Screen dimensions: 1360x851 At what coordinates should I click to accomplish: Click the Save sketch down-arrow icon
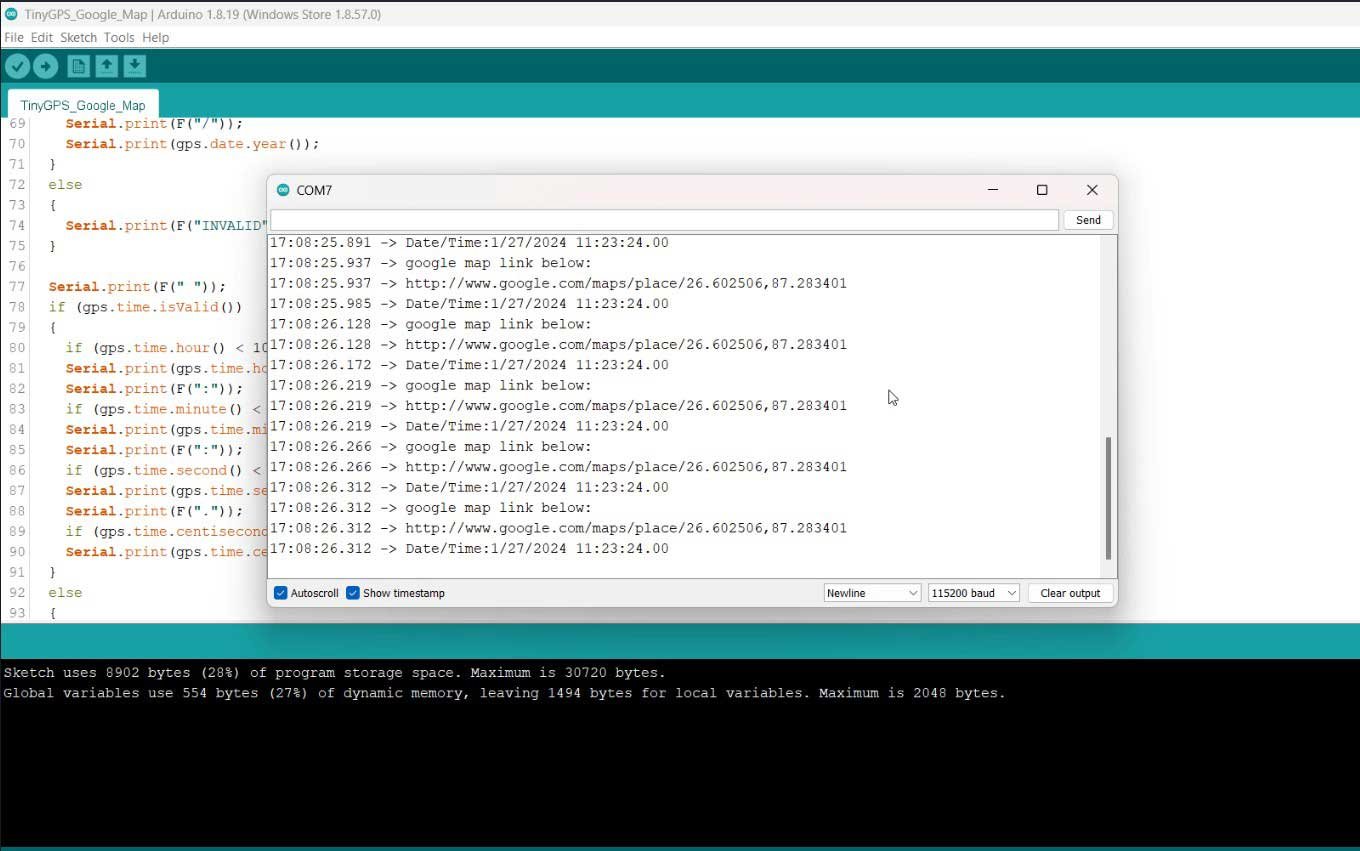click(134, 66)
